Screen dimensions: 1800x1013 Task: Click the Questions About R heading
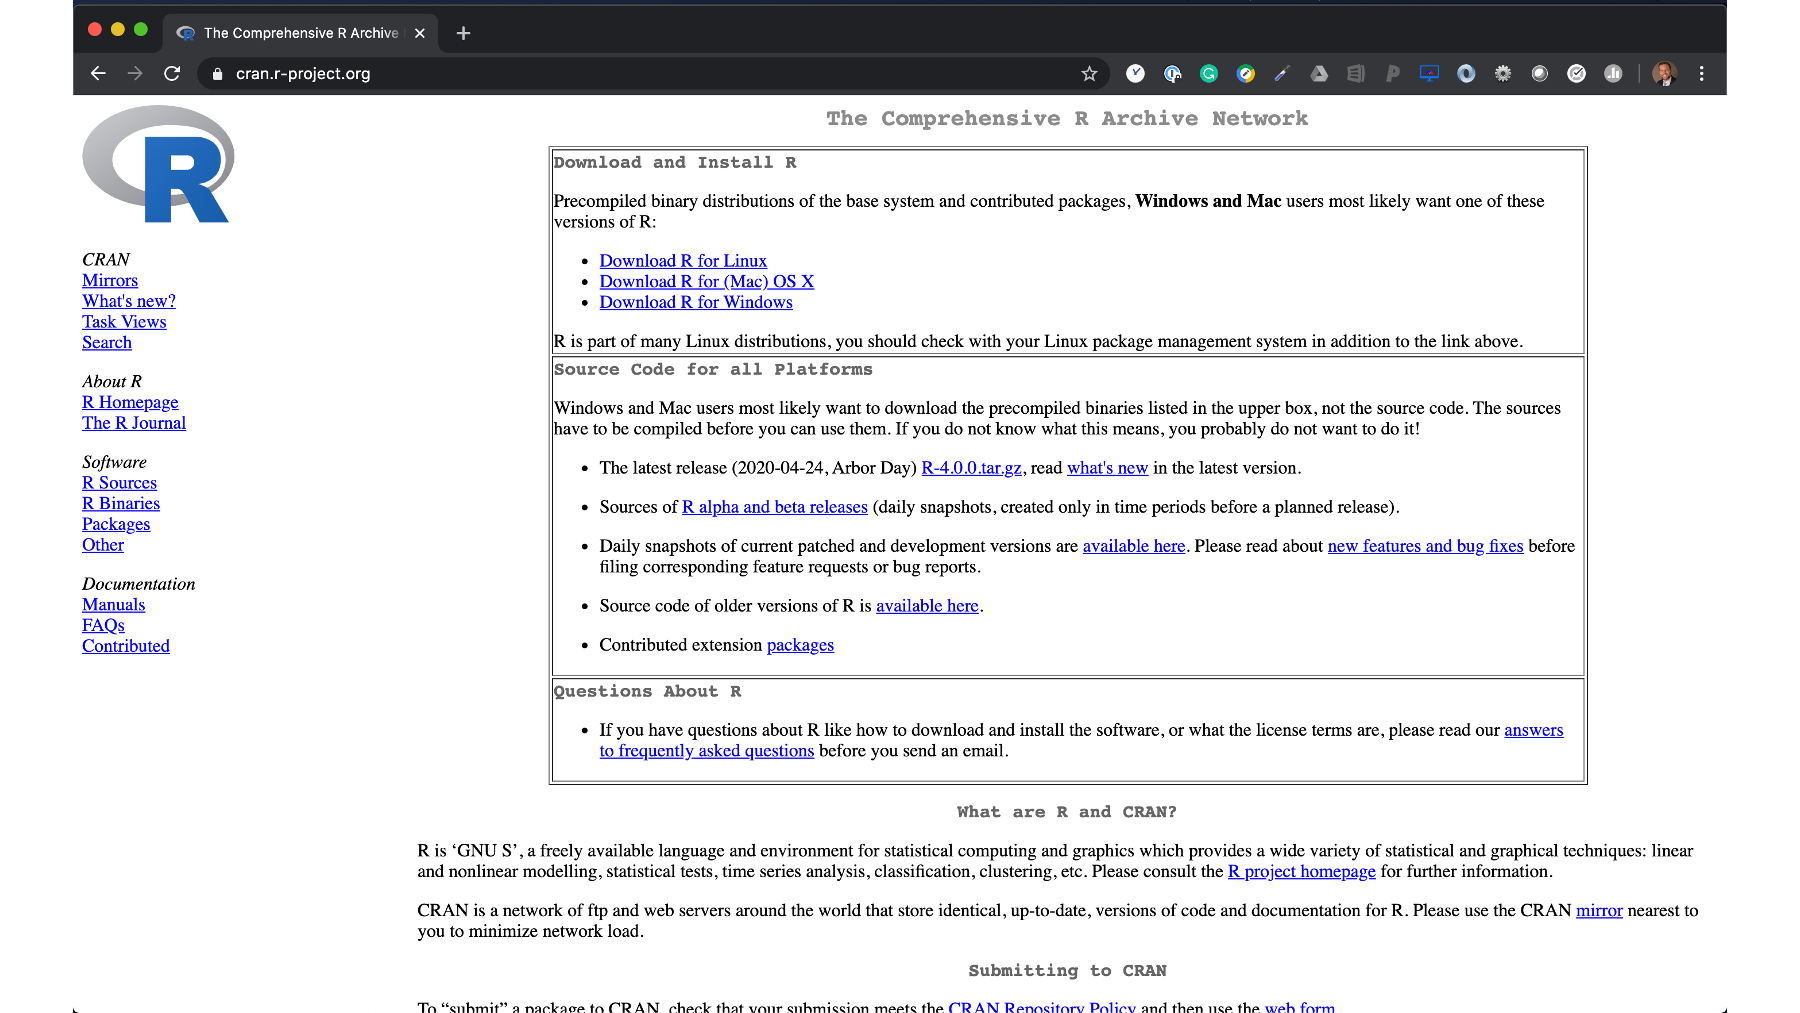point(647,691)
